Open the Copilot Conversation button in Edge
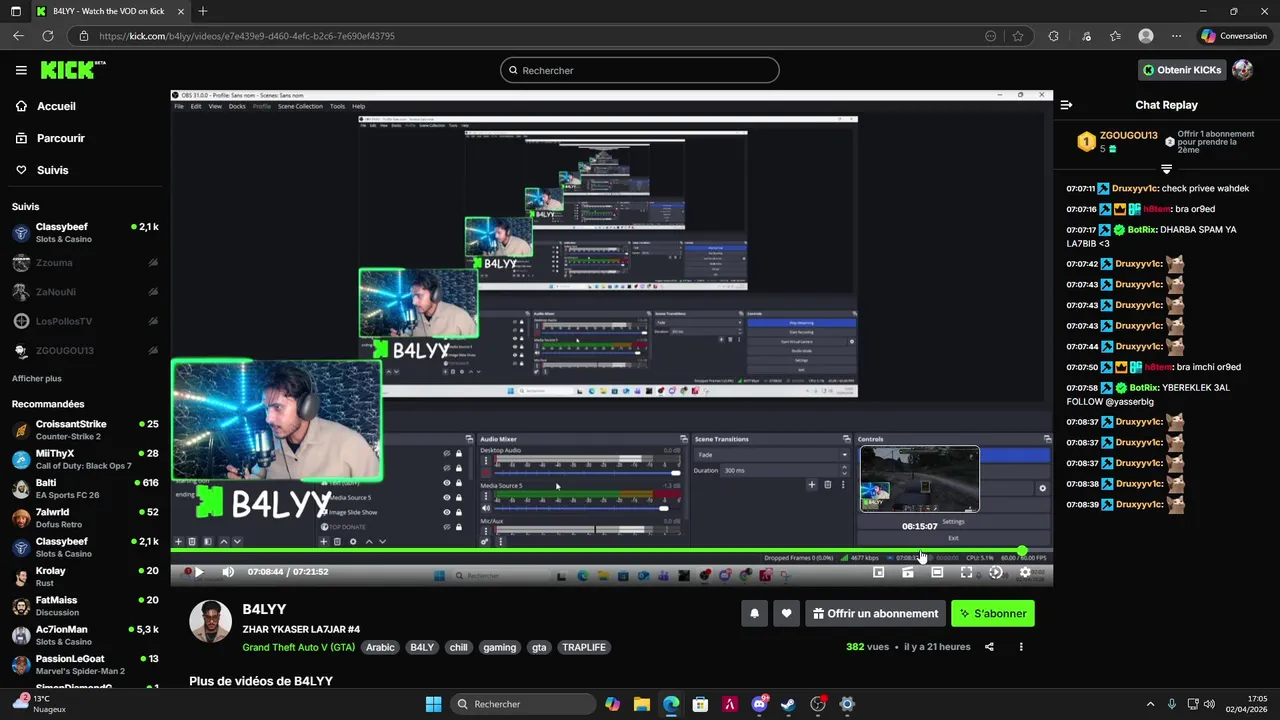The height and width of the screenshot is (720, 1280). click(x=1234, y=36)
